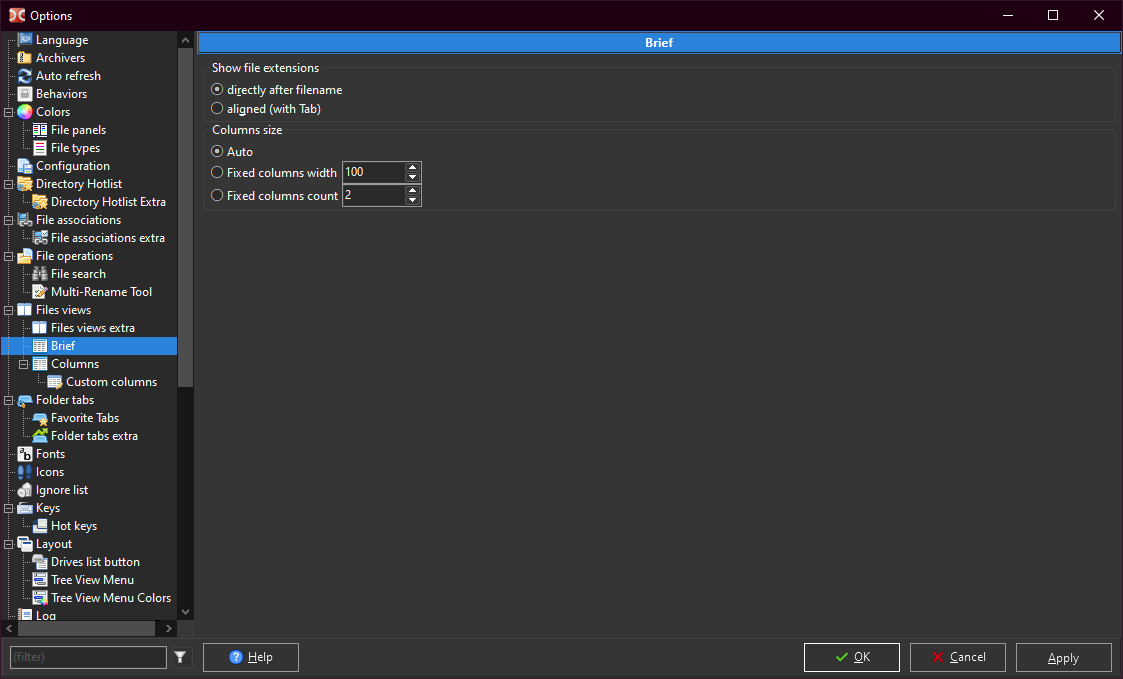The height and width of the screenshot is (679, 1123).
Task: Select 'Fixed columns count' radio option
Action: tap(217, 196)
